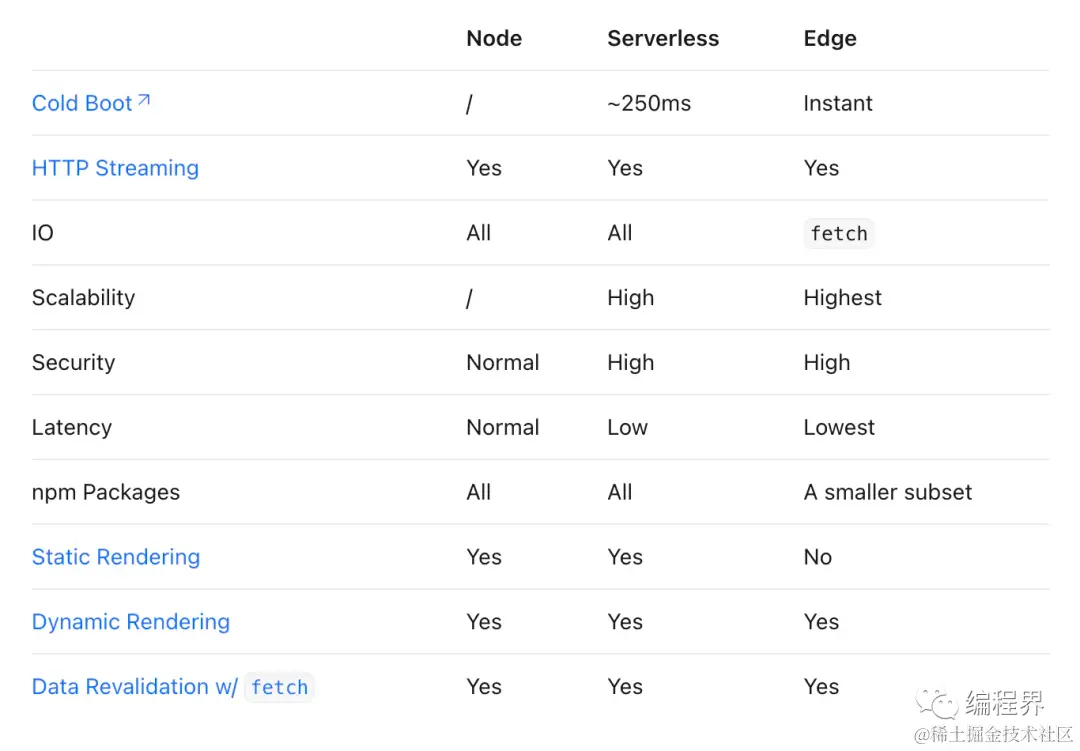The height and width of the screenshot is (751, 1080).
Task: Click the fetch code badge in IO row
Action: [x=838, y=234]
